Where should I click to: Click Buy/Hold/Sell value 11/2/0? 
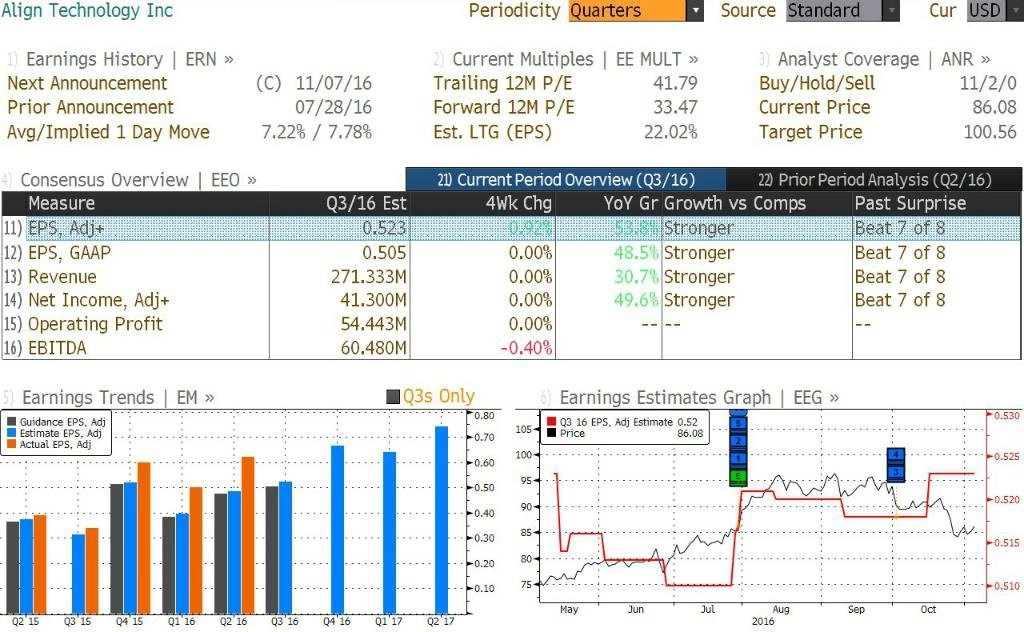click(x=988, y=84)
